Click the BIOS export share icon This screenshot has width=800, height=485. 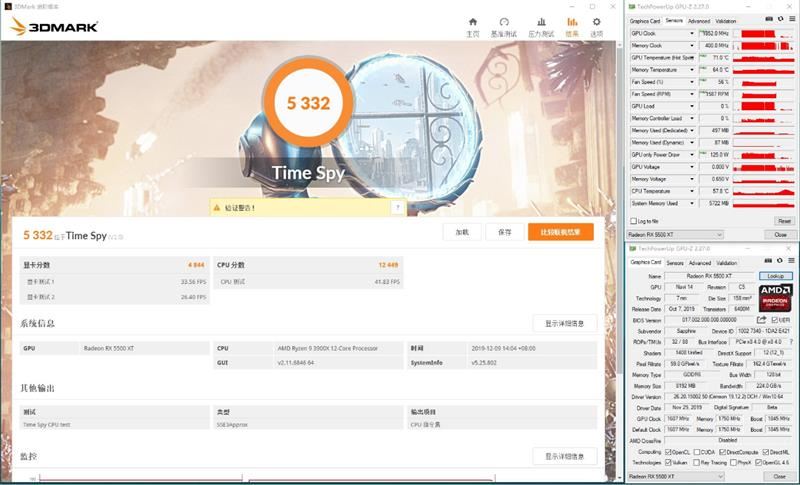[761, 320]
